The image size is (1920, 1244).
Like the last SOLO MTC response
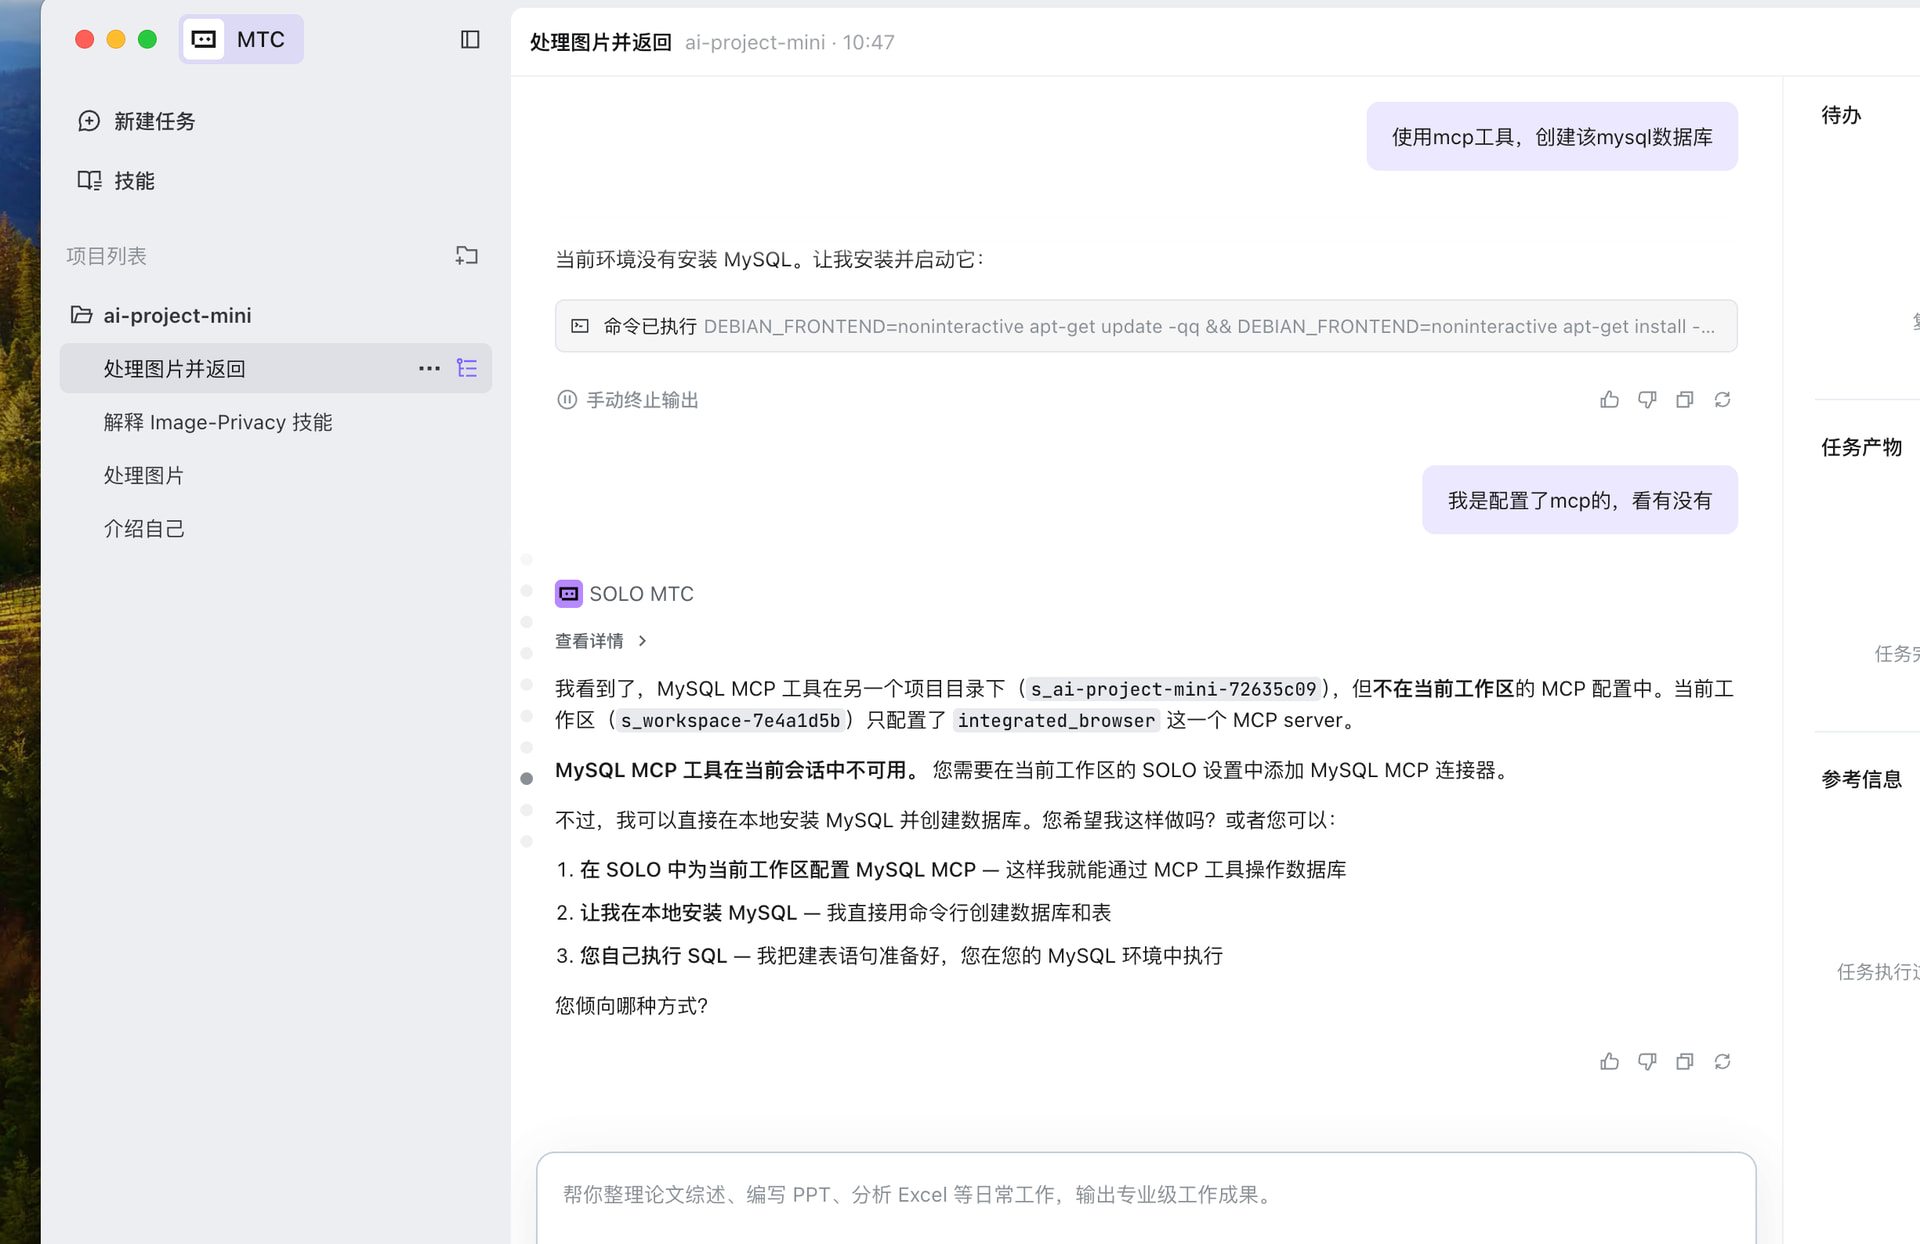point(1609,1062)
